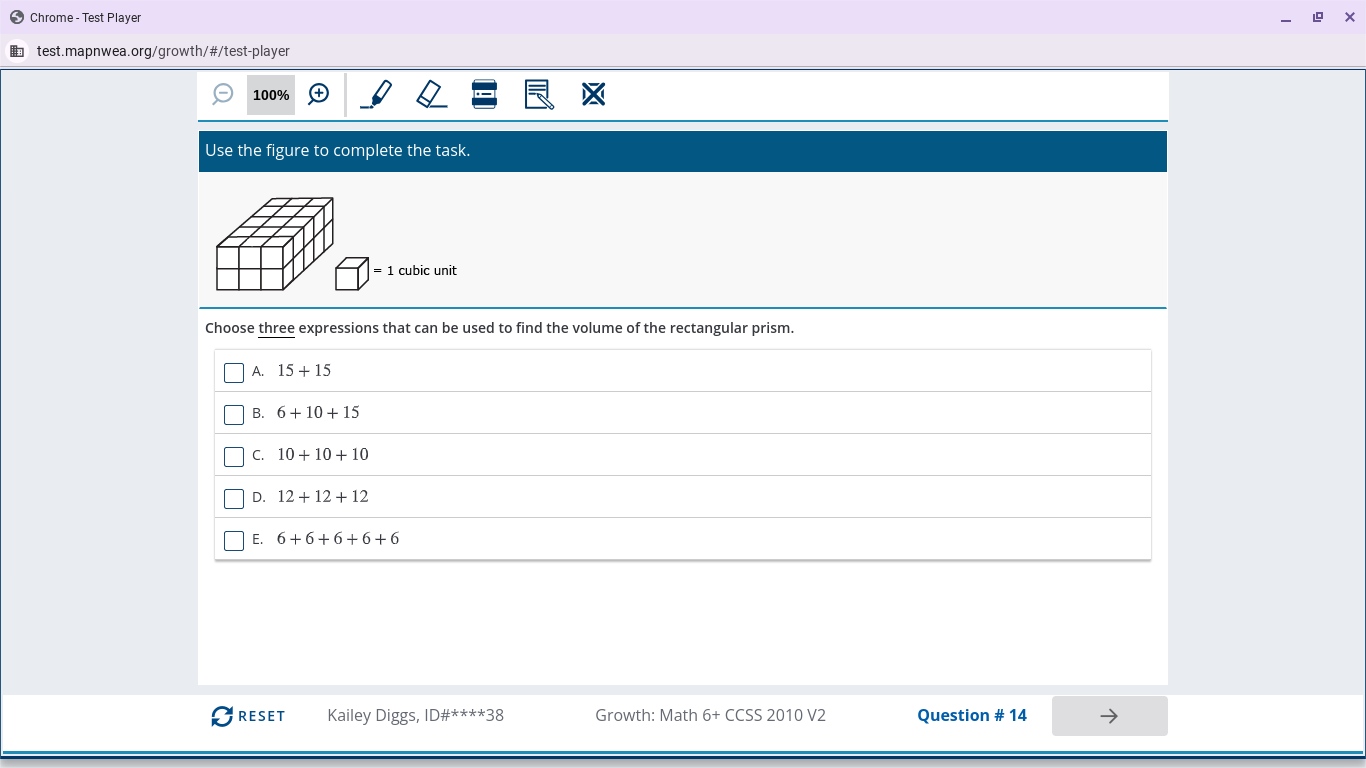Click the expression 10 + 10 + 10
1366x768 pixels.
point(323,455)
